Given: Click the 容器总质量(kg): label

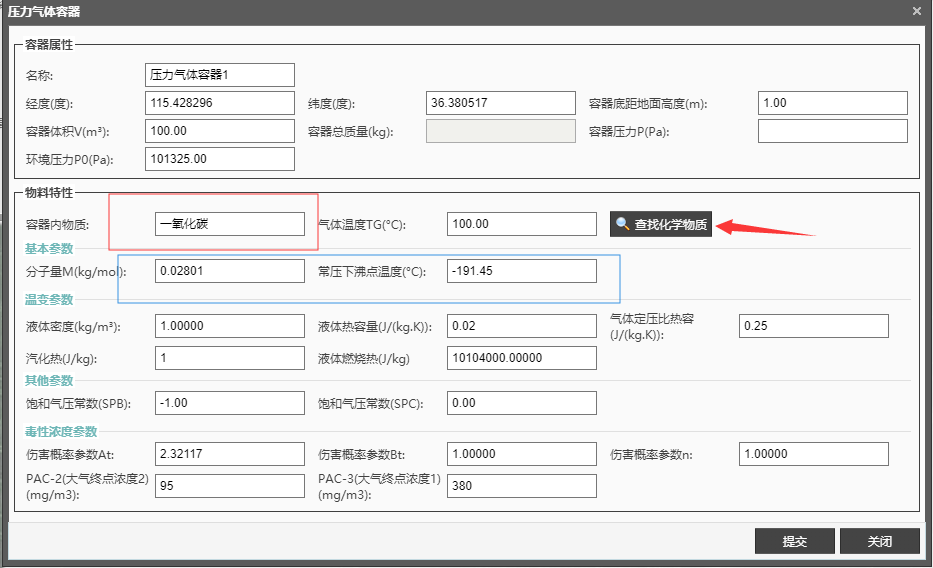Looking at the screenshot, I should (350, 131).
